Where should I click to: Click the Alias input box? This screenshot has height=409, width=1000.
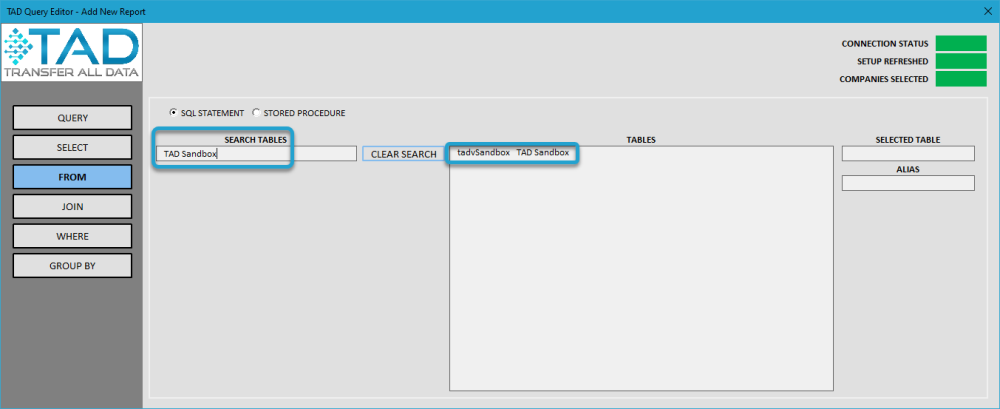(x=908, y=183)
